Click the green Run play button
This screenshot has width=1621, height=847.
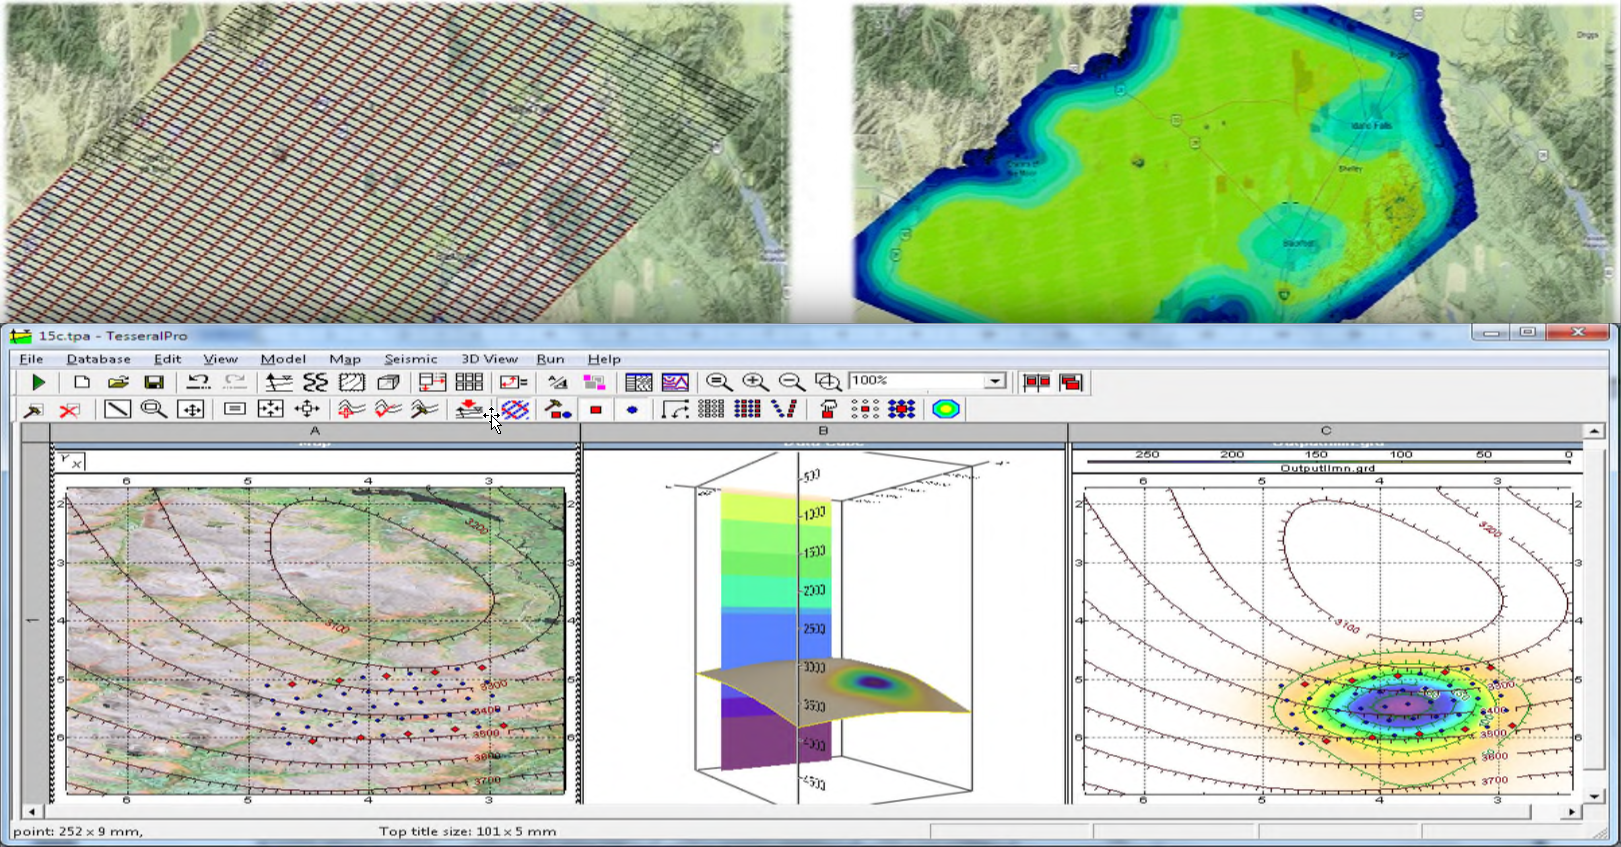(38, 382)
